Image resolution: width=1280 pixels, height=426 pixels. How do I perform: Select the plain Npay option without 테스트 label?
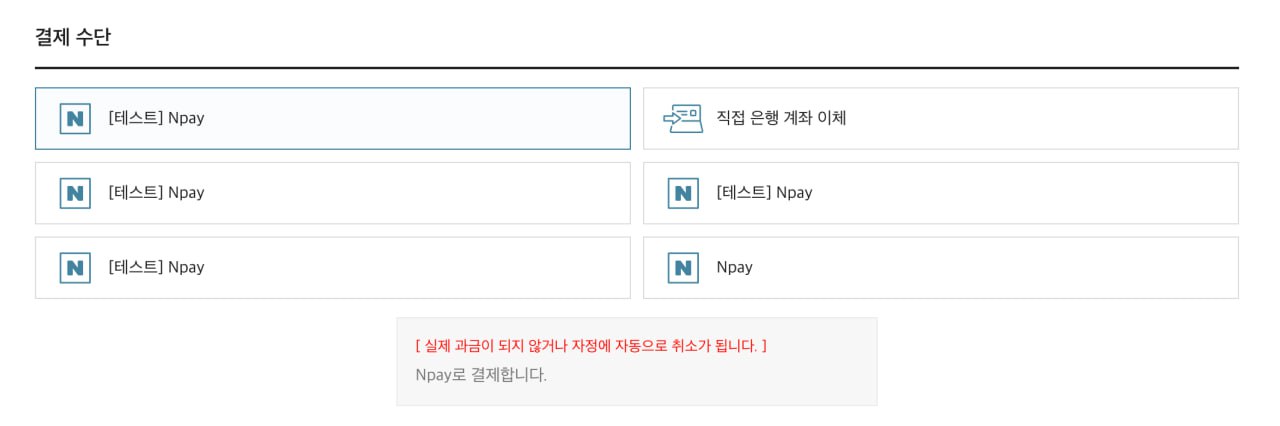[734, 267]
